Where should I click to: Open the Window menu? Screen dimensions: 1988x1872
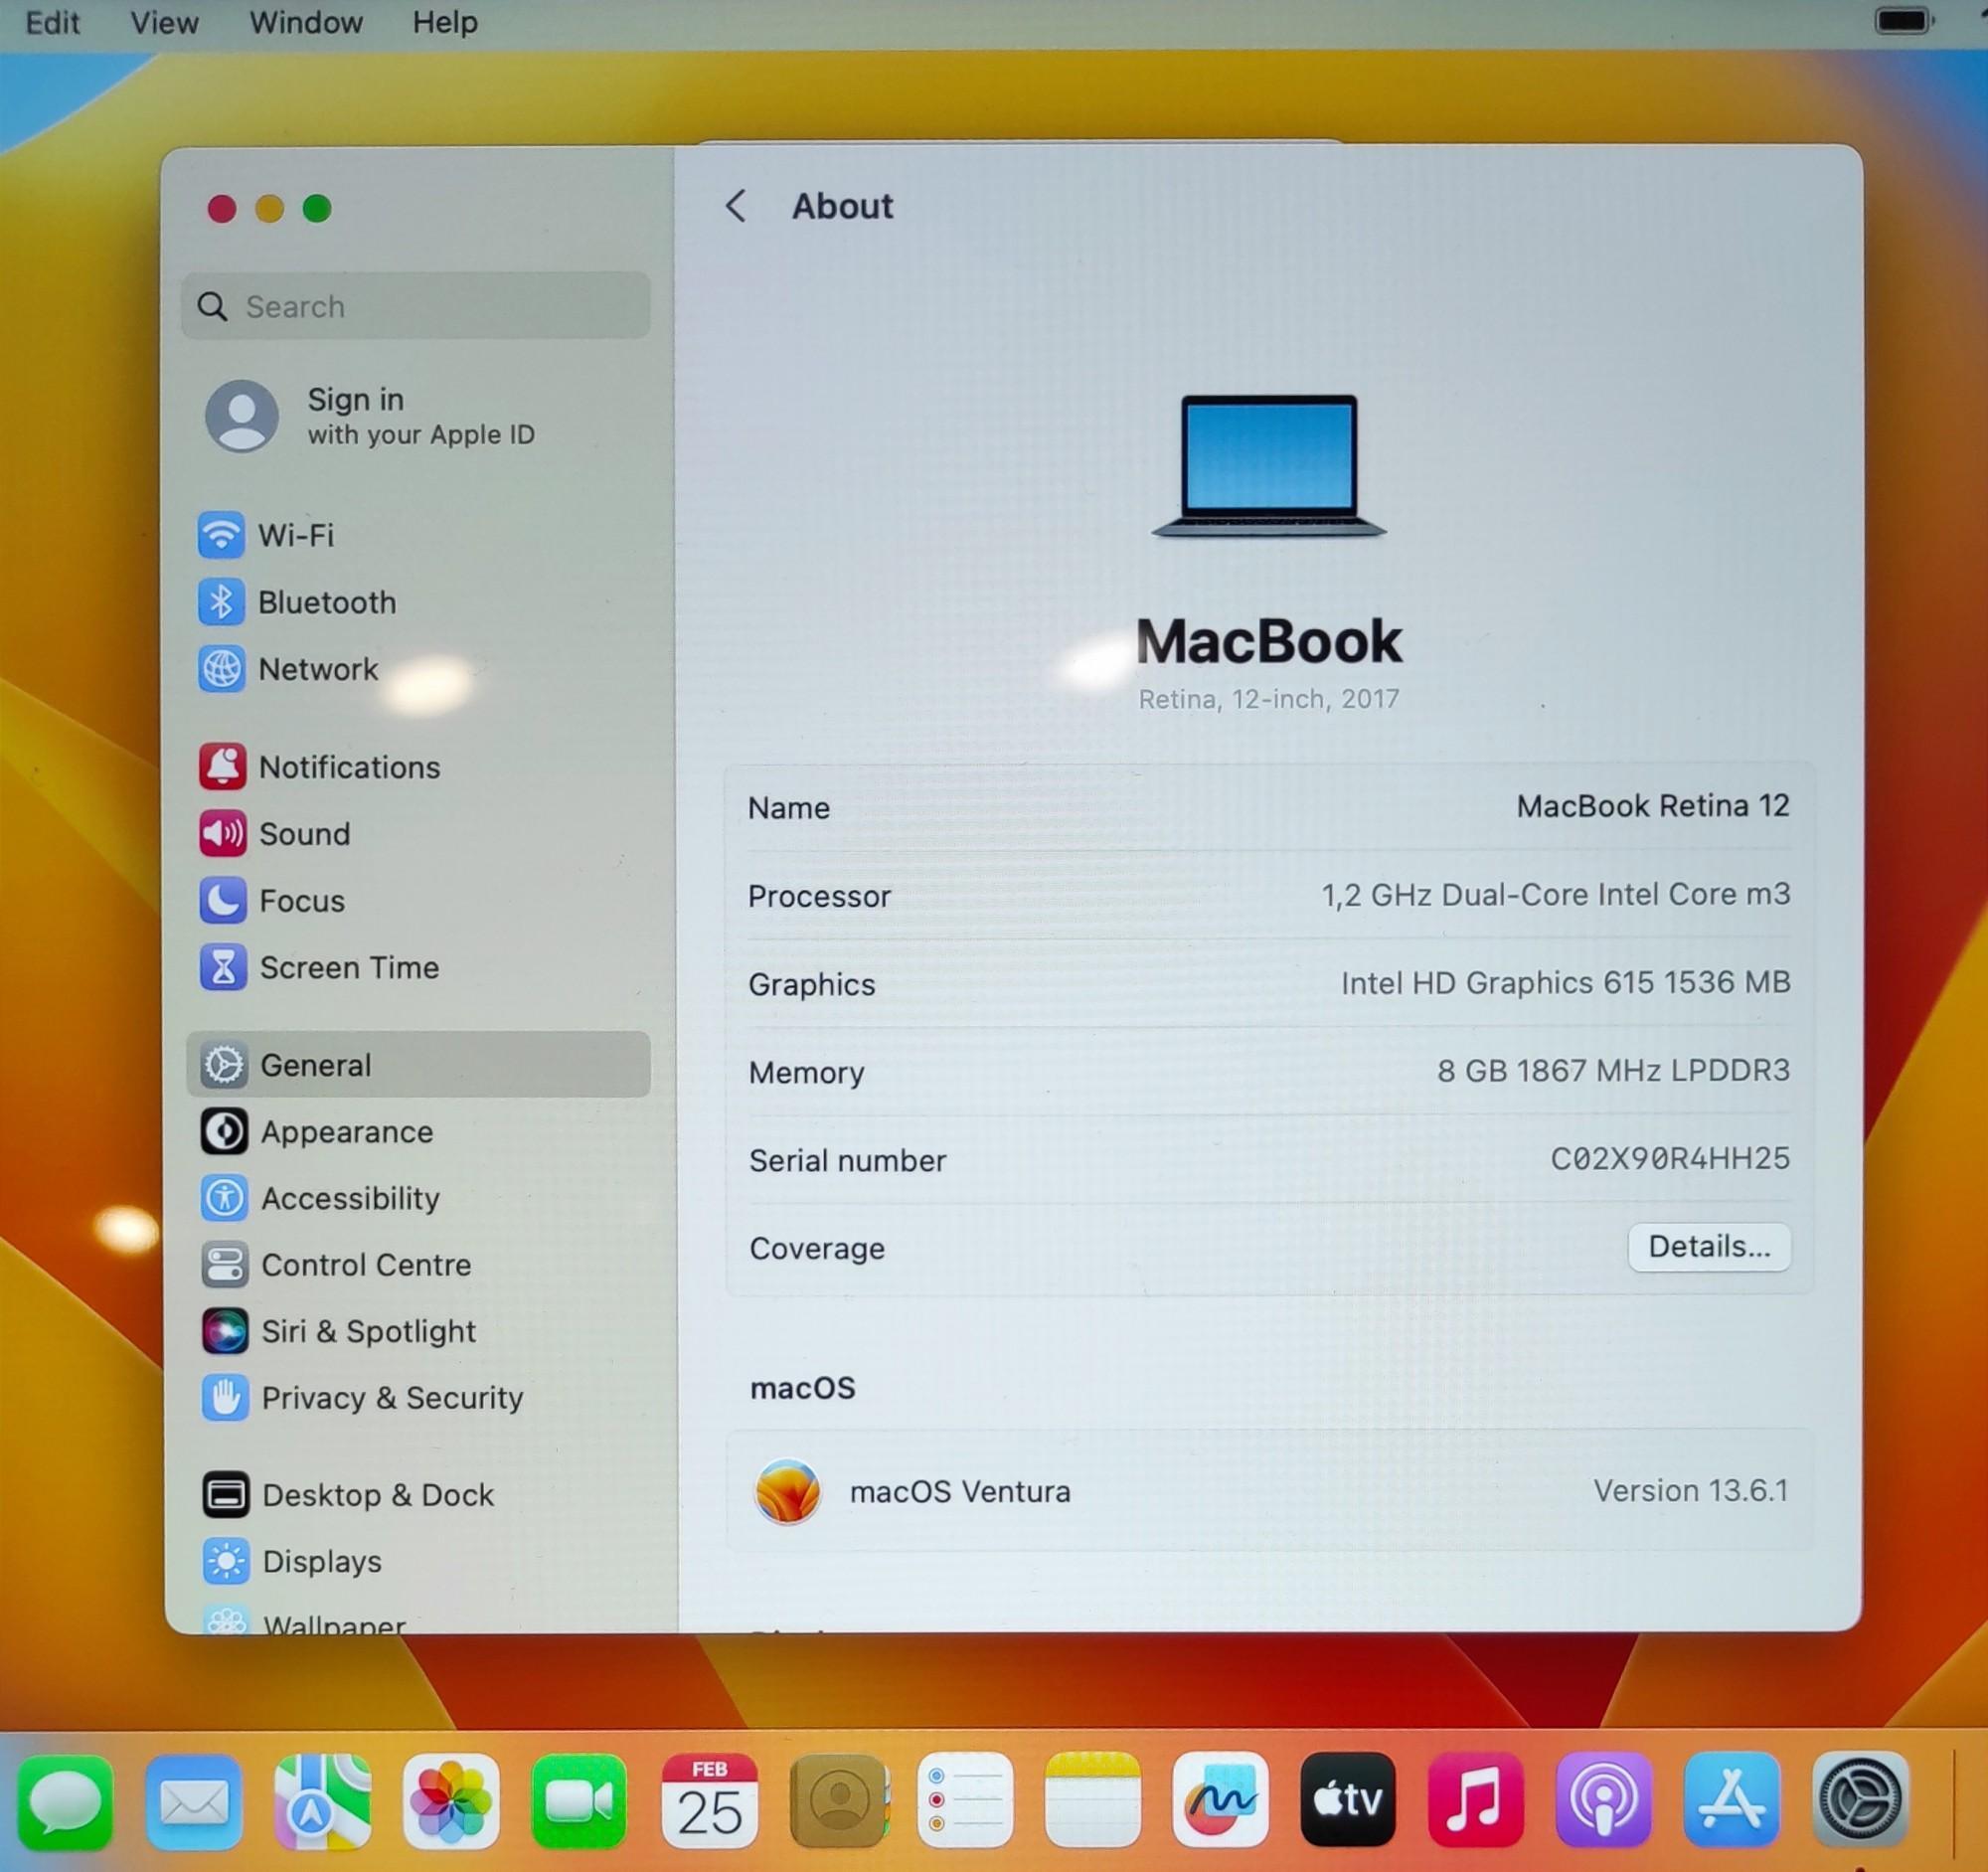306,22
